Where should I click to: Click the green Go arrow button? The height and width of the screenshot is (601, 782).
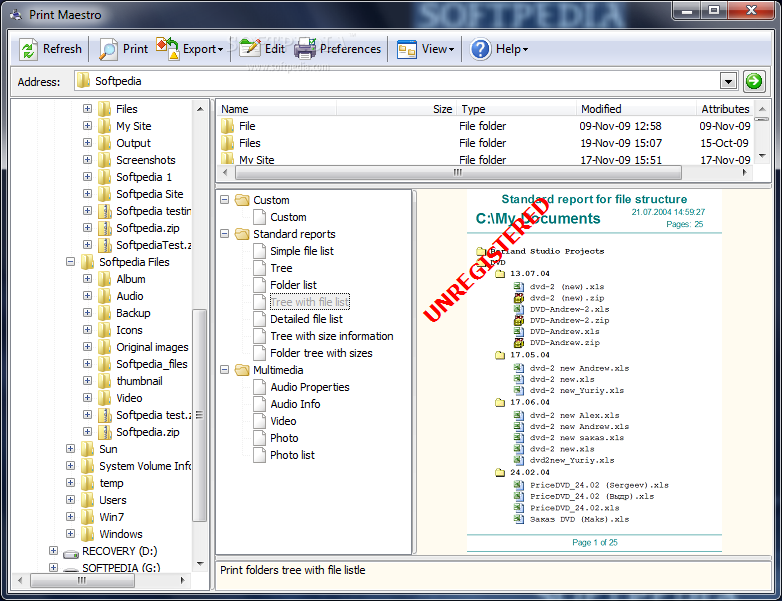[754, 81]
